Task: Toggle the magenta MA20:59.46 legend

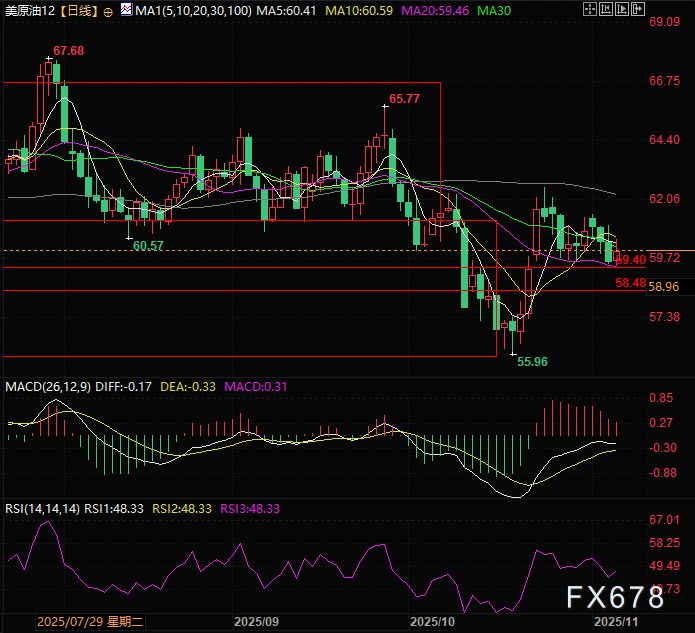Action: pos(440,12)
